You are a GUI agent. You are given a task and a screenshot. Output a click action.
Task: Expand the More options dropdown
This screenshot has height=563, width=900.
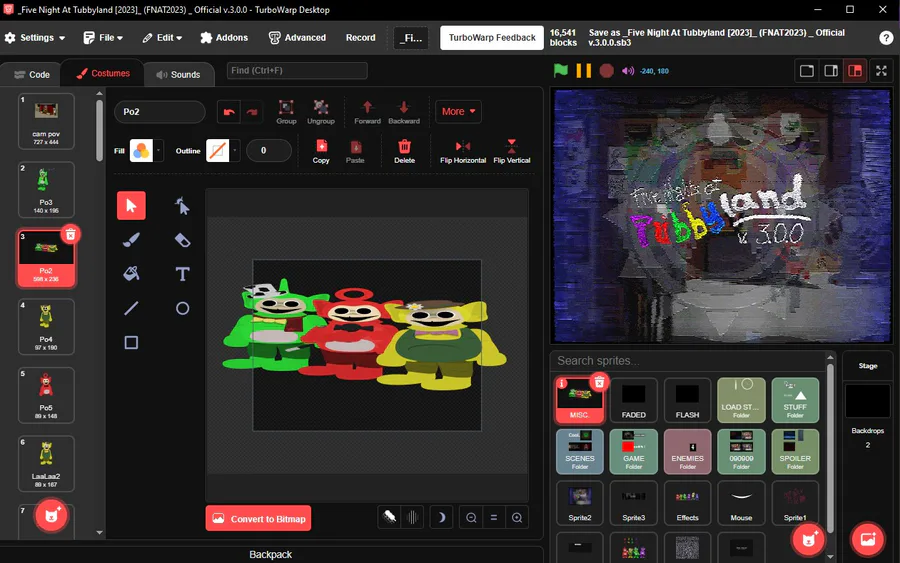coord(458,112)
